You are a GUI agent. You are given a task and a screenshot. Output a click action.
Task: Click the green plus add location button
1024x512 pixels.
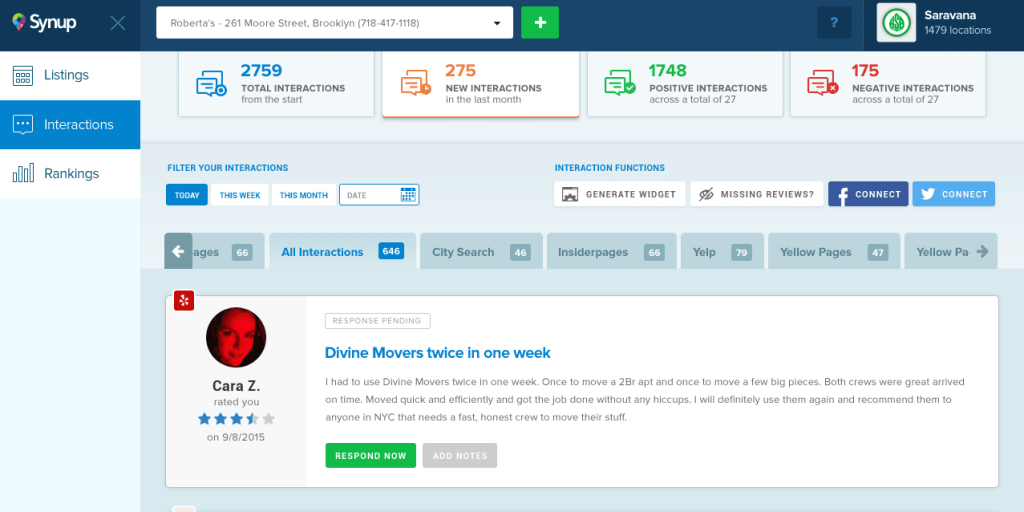[x=539, y=23]
